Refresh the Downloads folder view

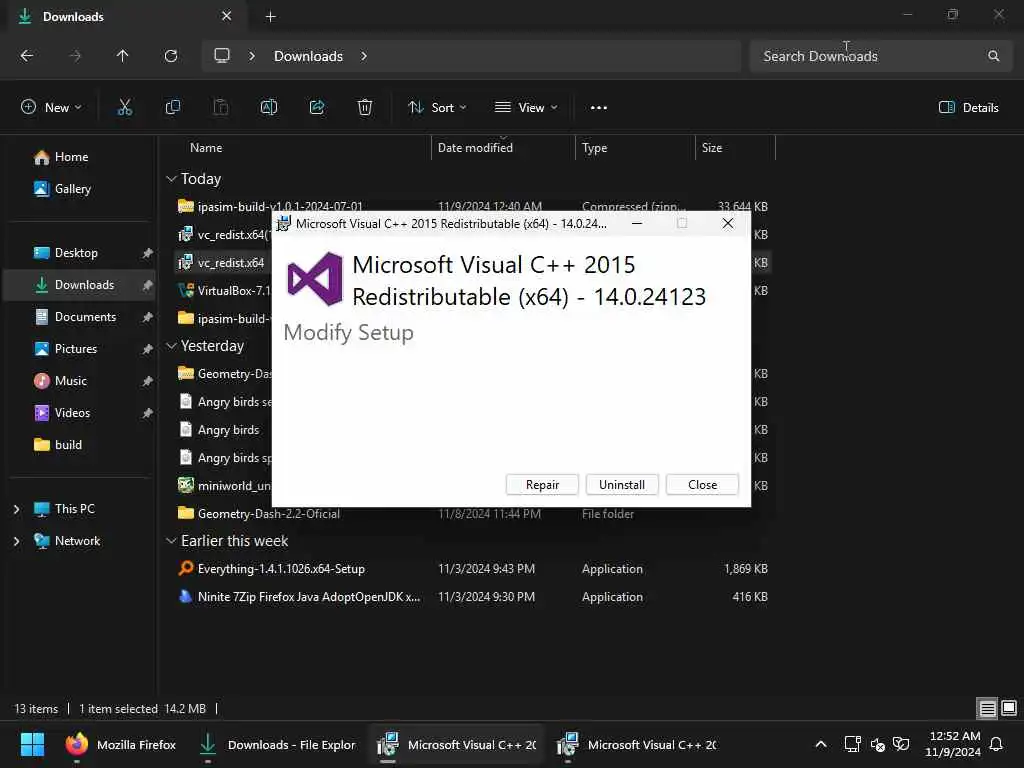[171, 56]
